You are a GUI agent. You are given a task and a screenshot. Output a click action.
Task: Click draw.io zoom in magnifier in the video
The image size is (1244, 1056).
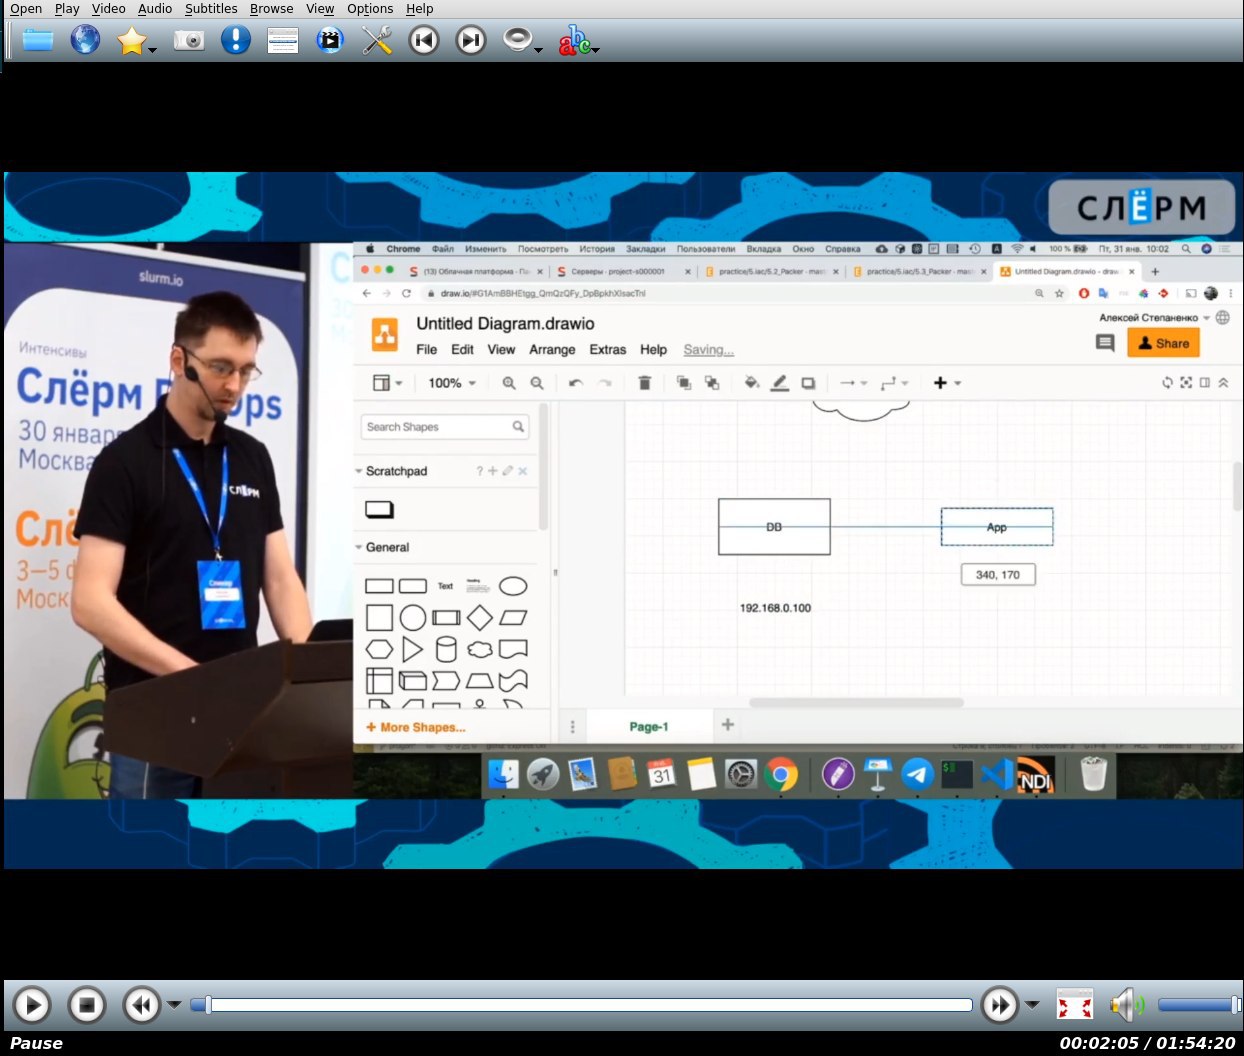pyautogui.click(x=509, y=383)
